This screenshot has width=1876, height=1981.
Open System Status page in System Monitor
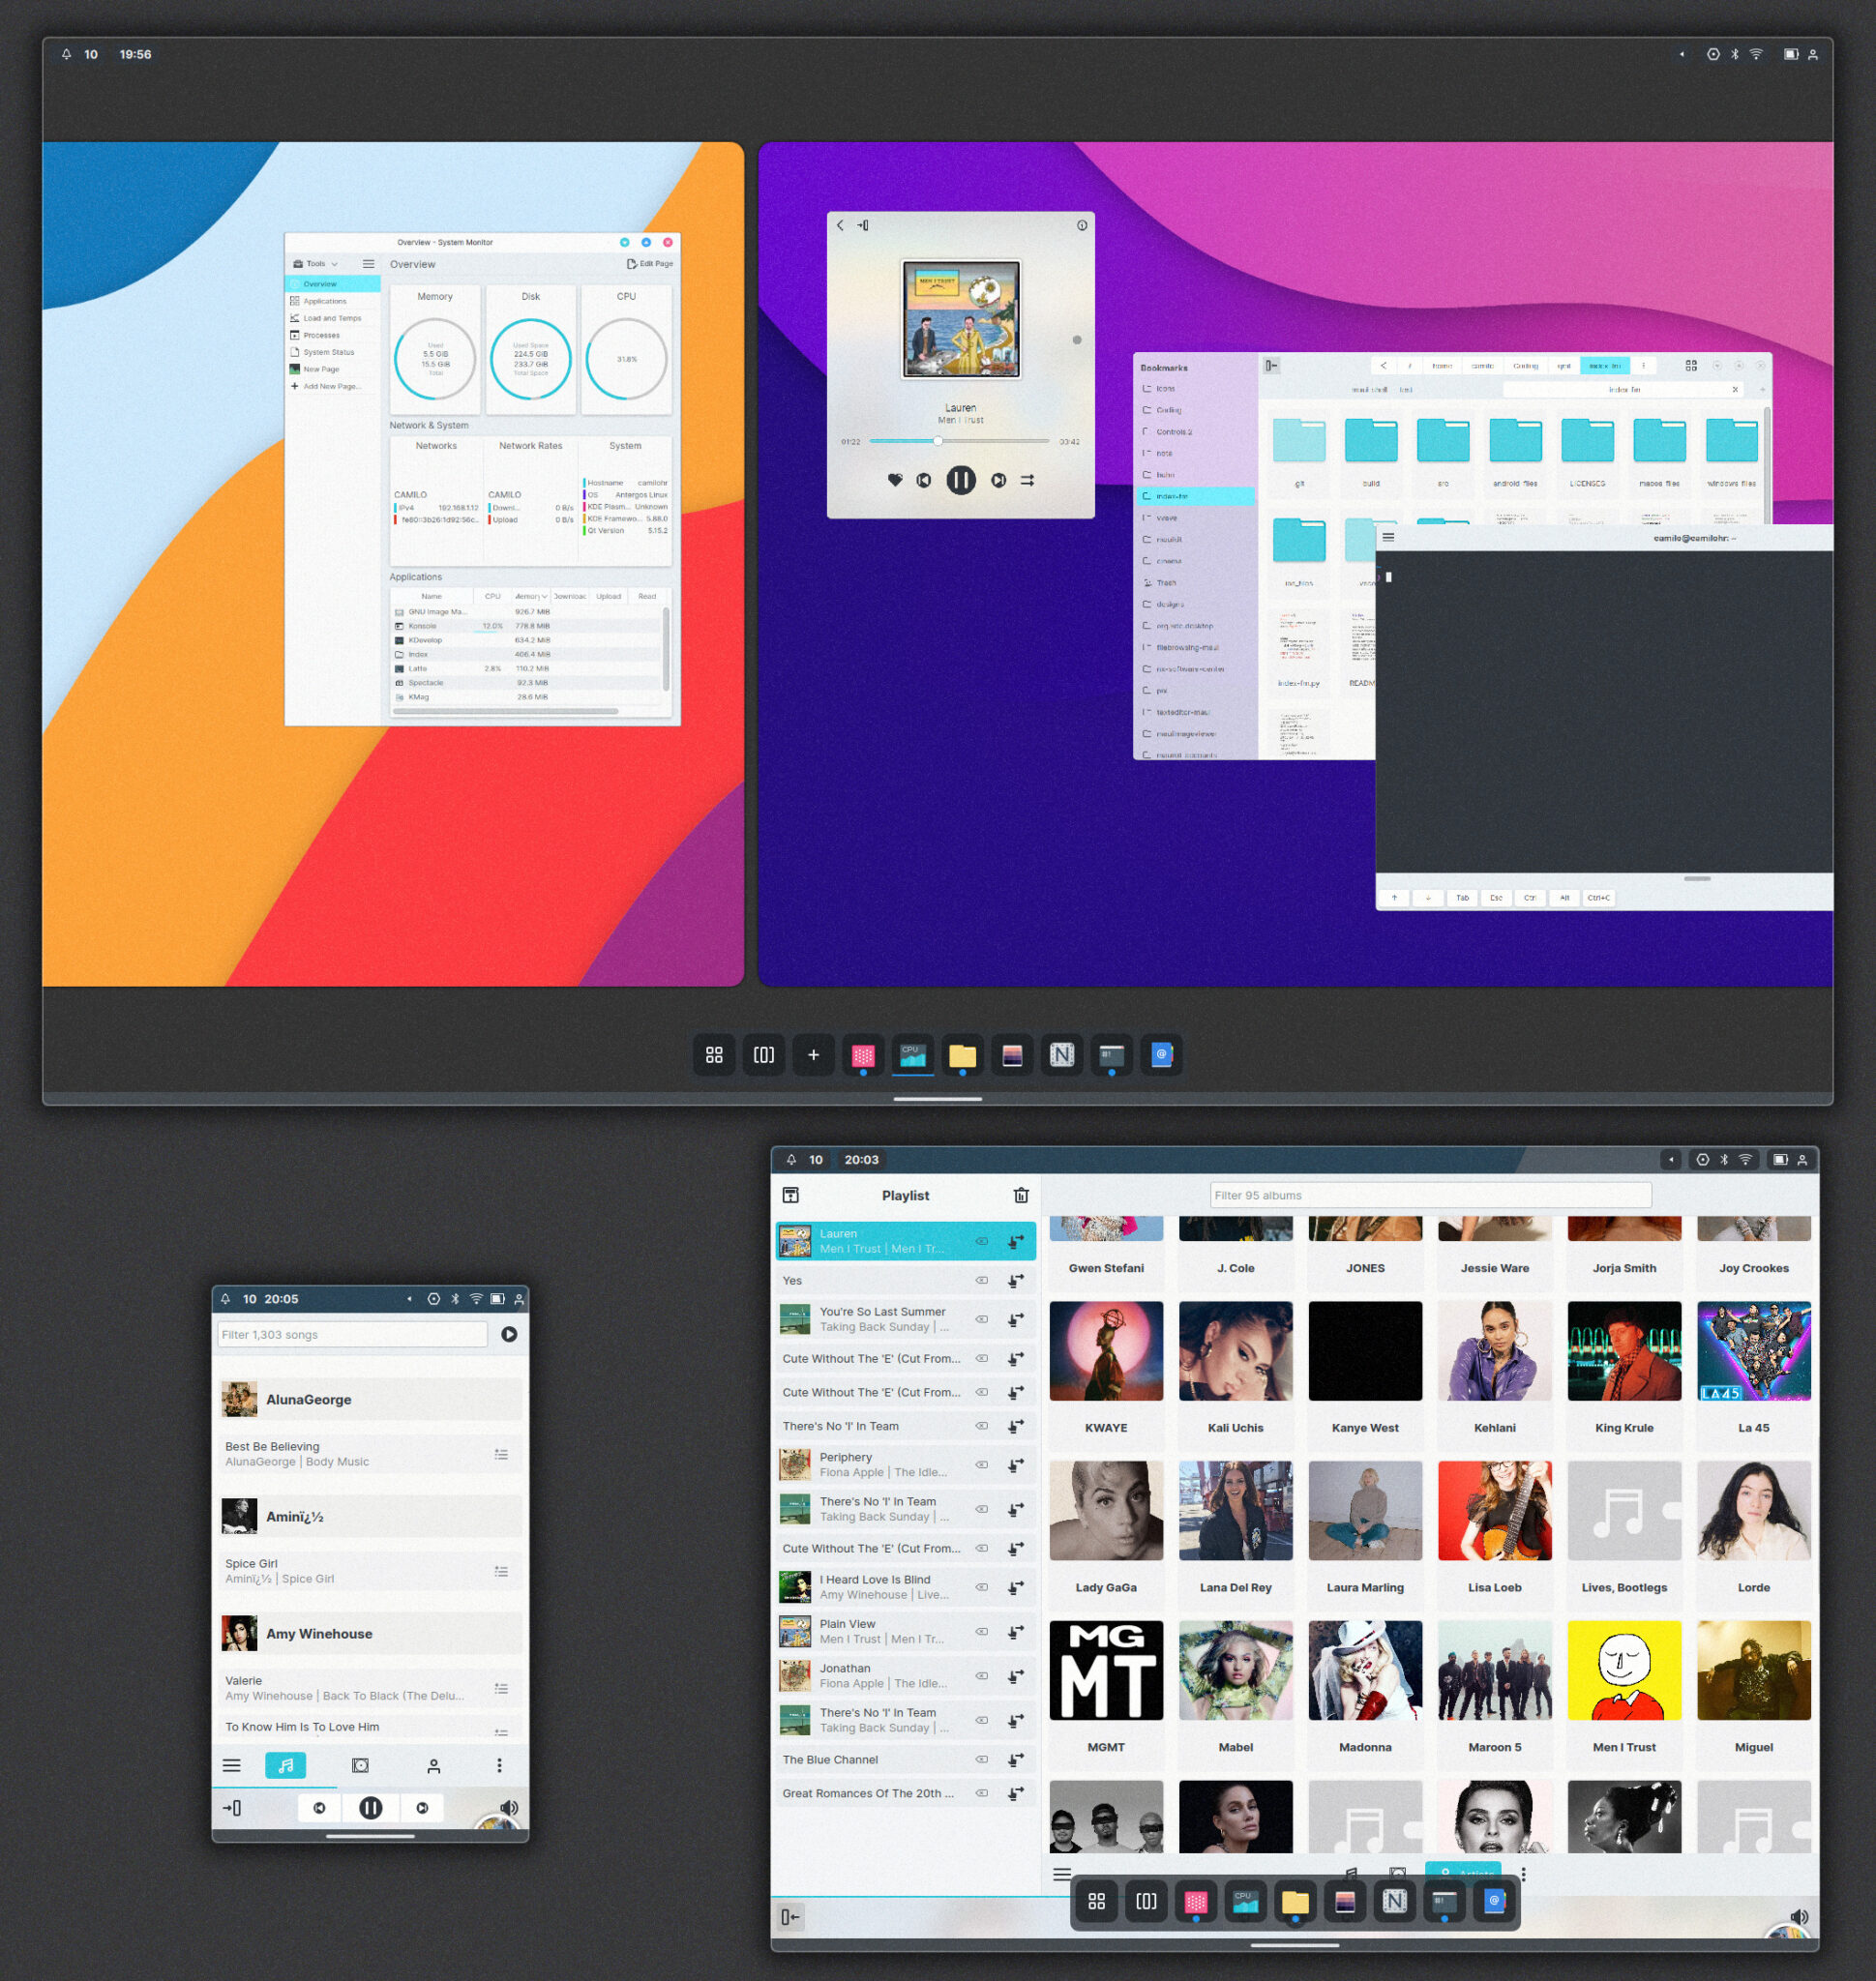332,352
